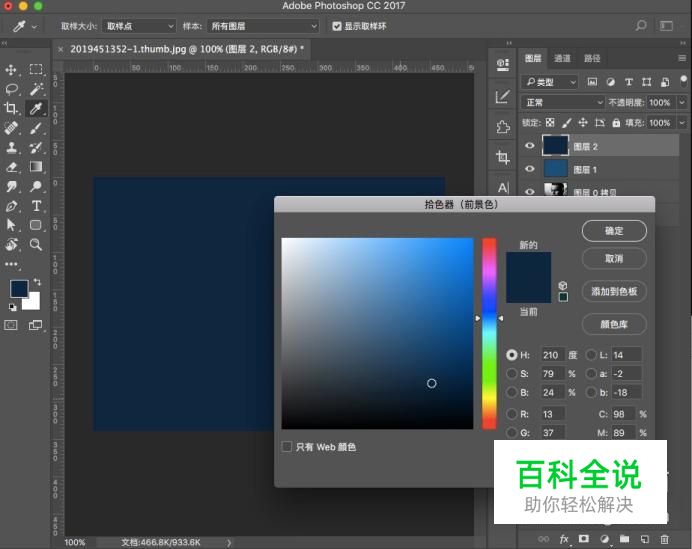Lock transparent pixels icon

[550, 123]
